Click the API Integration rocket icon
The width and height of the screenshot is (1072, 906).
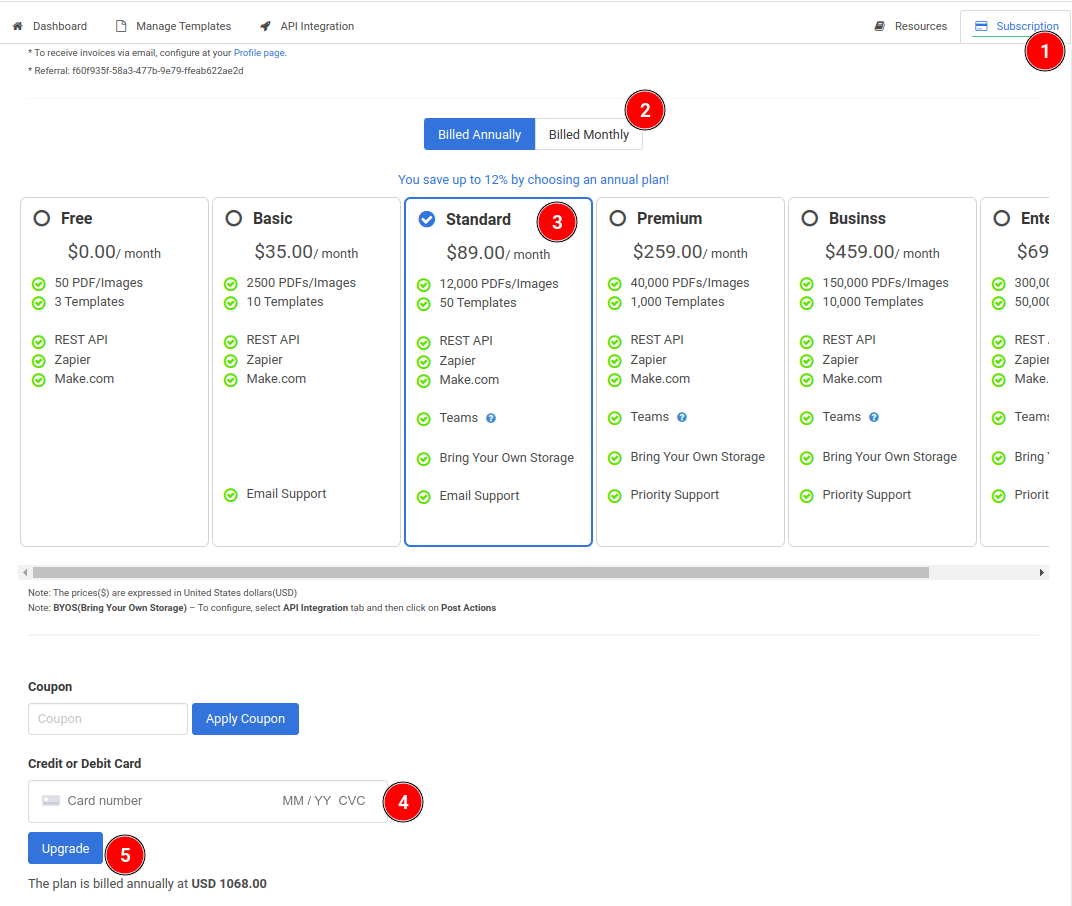(265, 26)
